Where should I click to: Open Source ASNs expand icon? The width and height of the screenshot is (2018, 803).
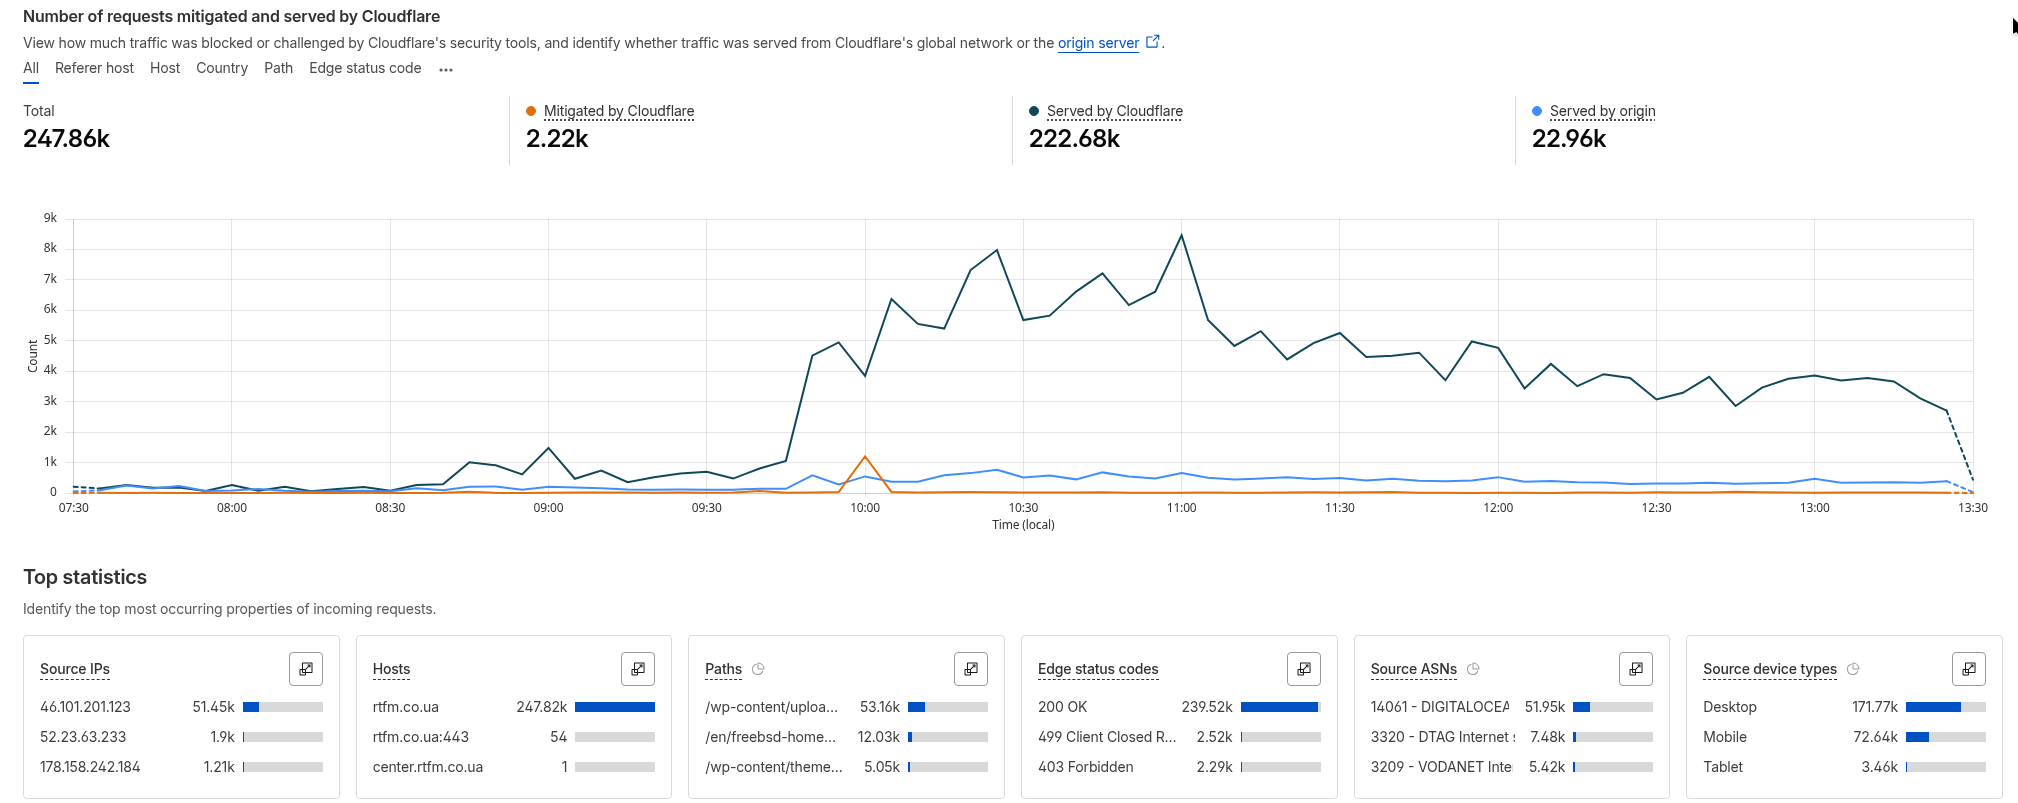click(x=1636, y=669)
